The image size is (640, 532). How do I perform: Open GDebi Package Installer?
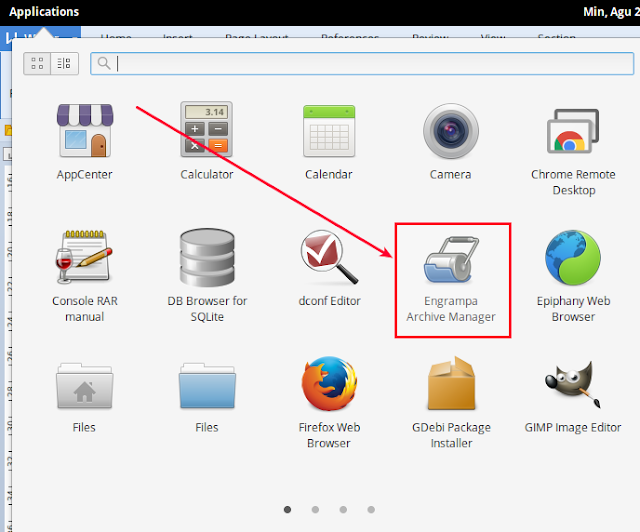(x=451, y=402)
